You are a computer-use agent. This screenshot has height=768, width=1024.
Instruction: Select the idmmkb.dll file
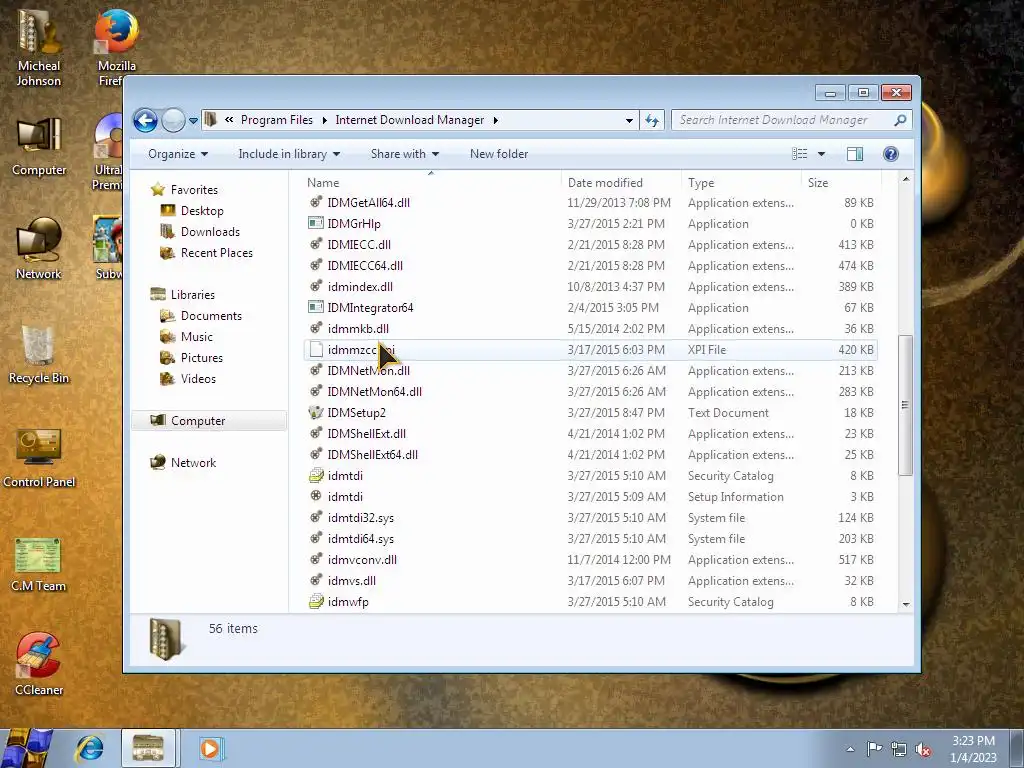(x=358, y=328)
